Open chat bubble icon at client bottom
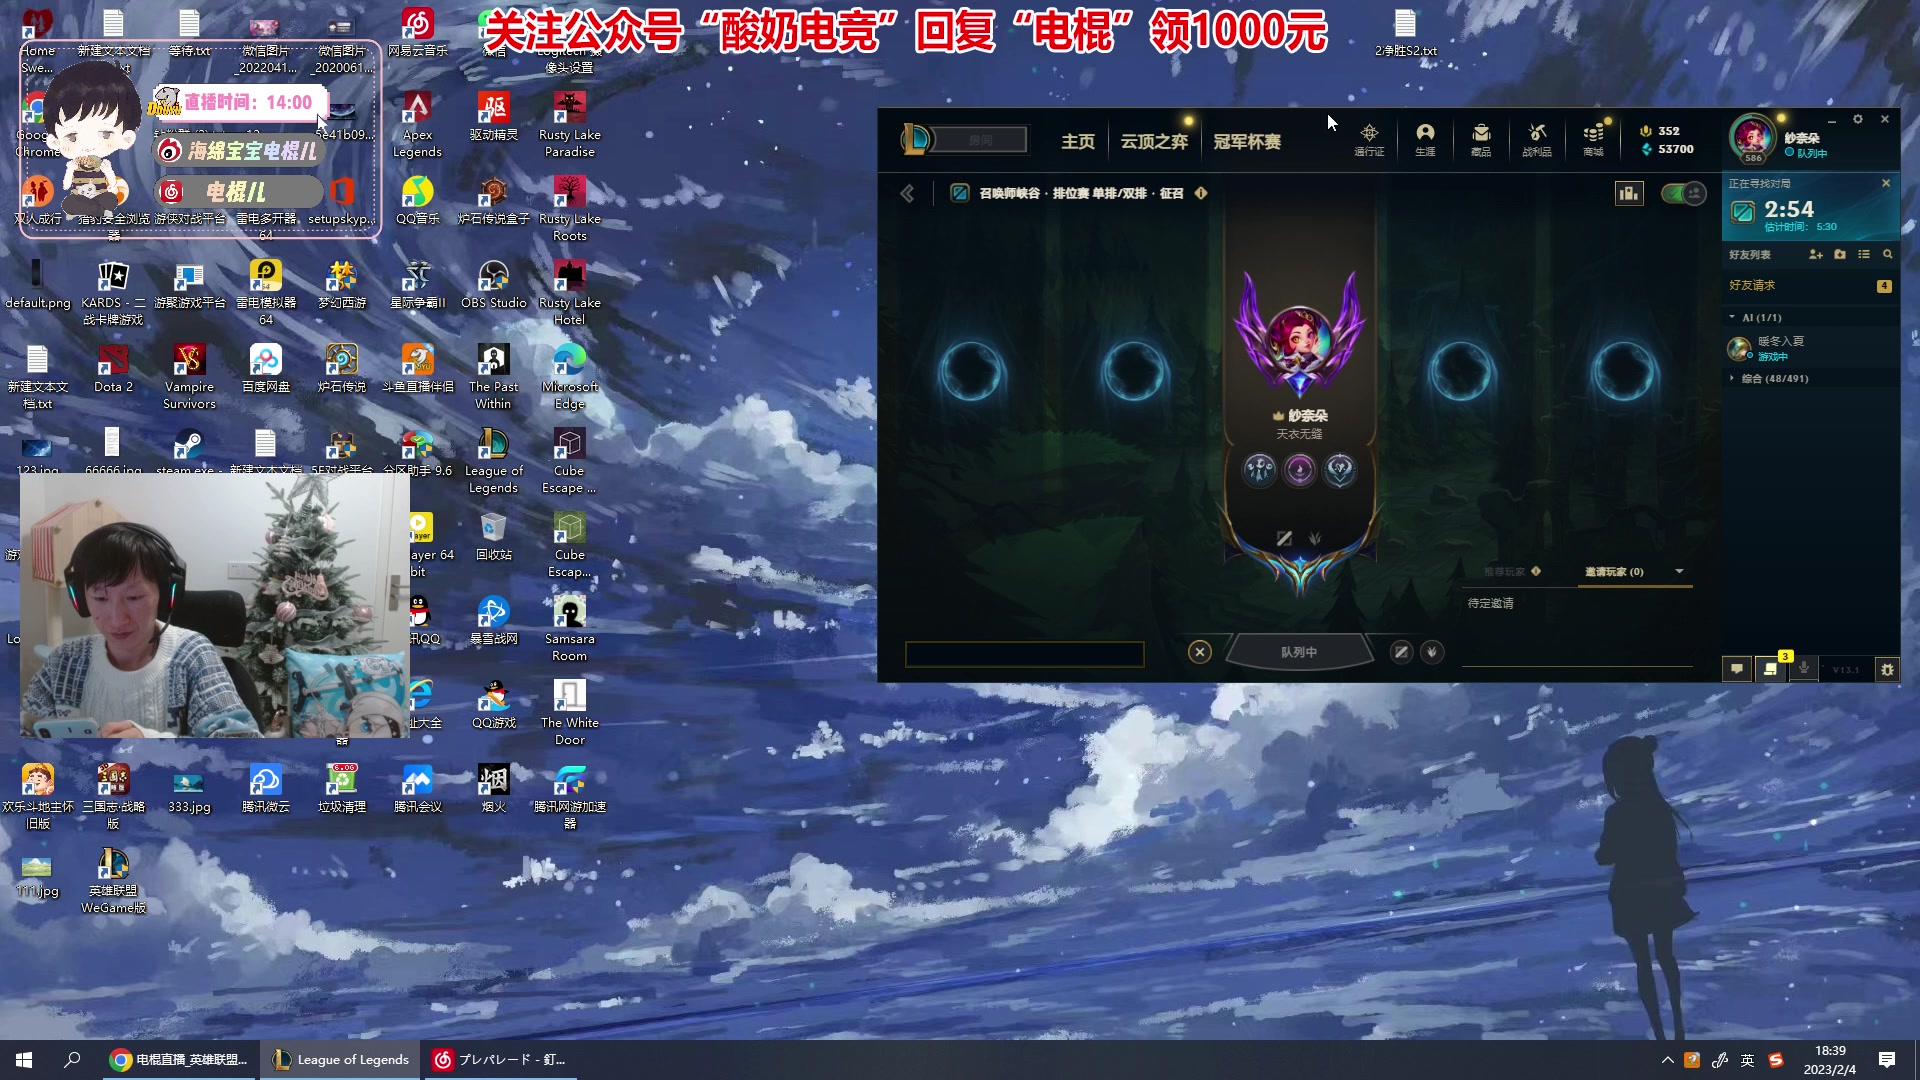 (1737, 669)
